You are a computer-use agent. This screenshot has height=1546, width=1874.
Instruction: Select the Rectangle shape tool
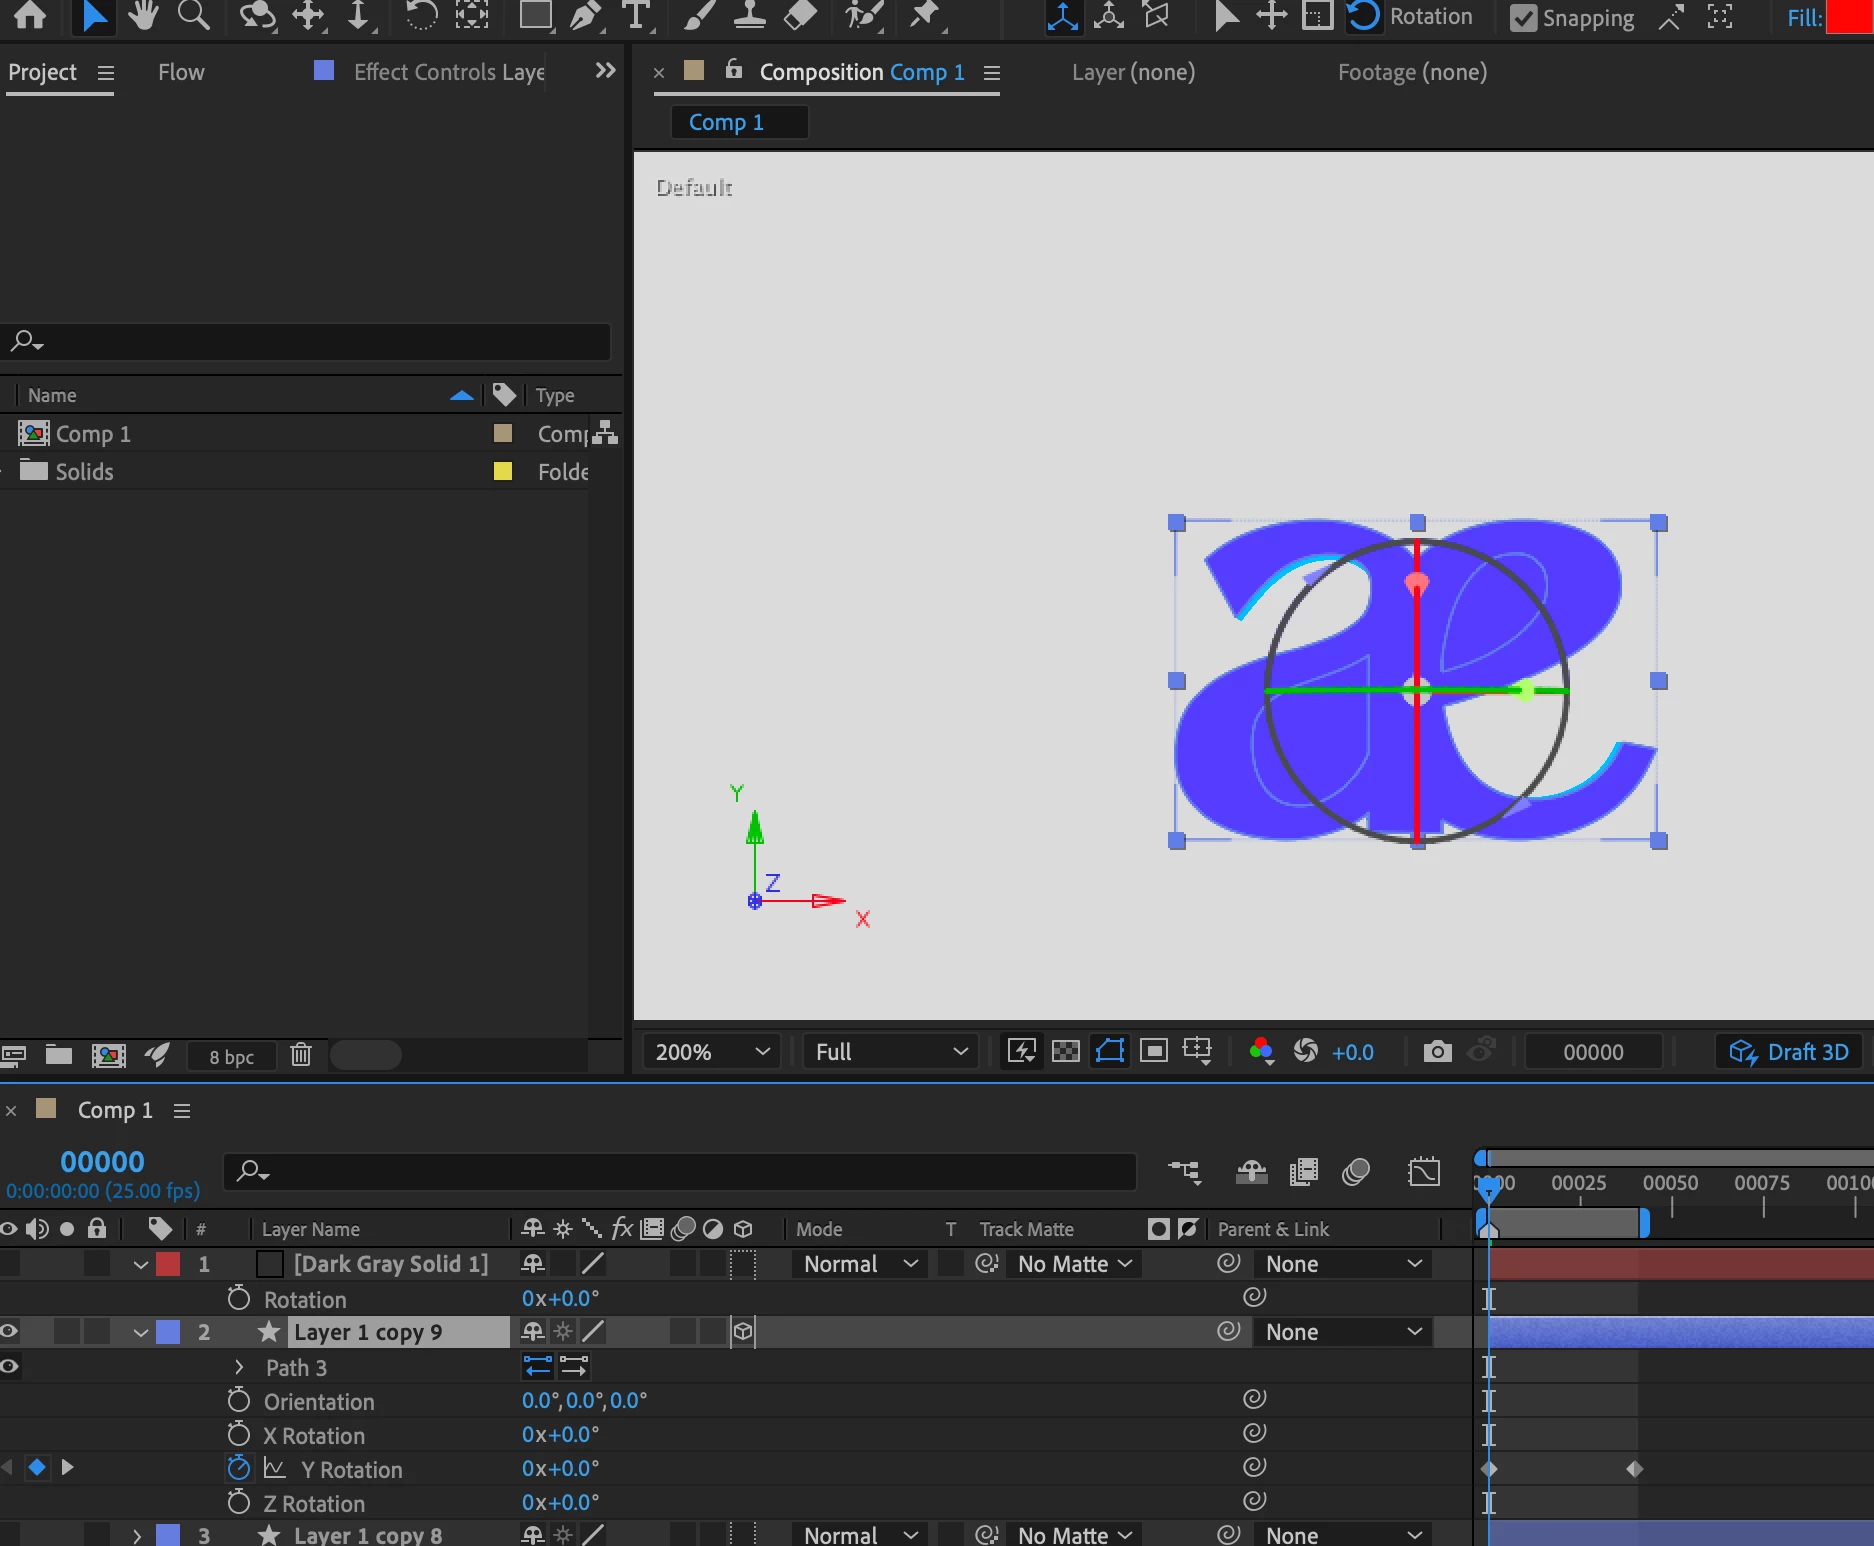[x=537, y=16]
